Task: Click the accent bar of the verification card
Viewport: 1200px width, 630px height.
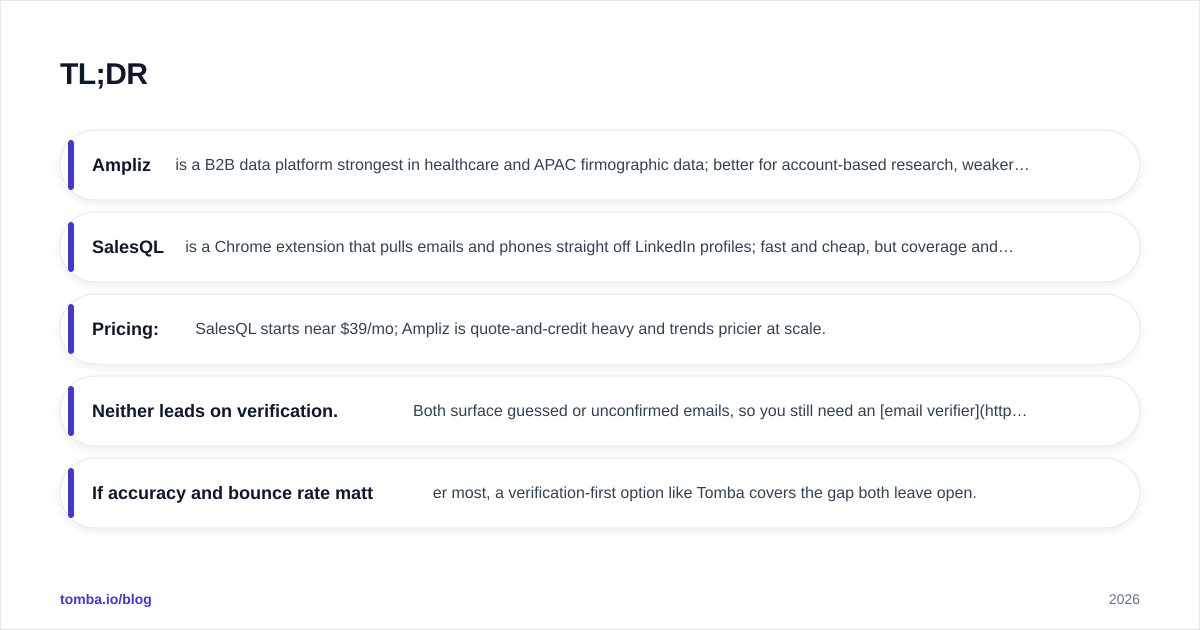Action: click(x=71, y=411)
